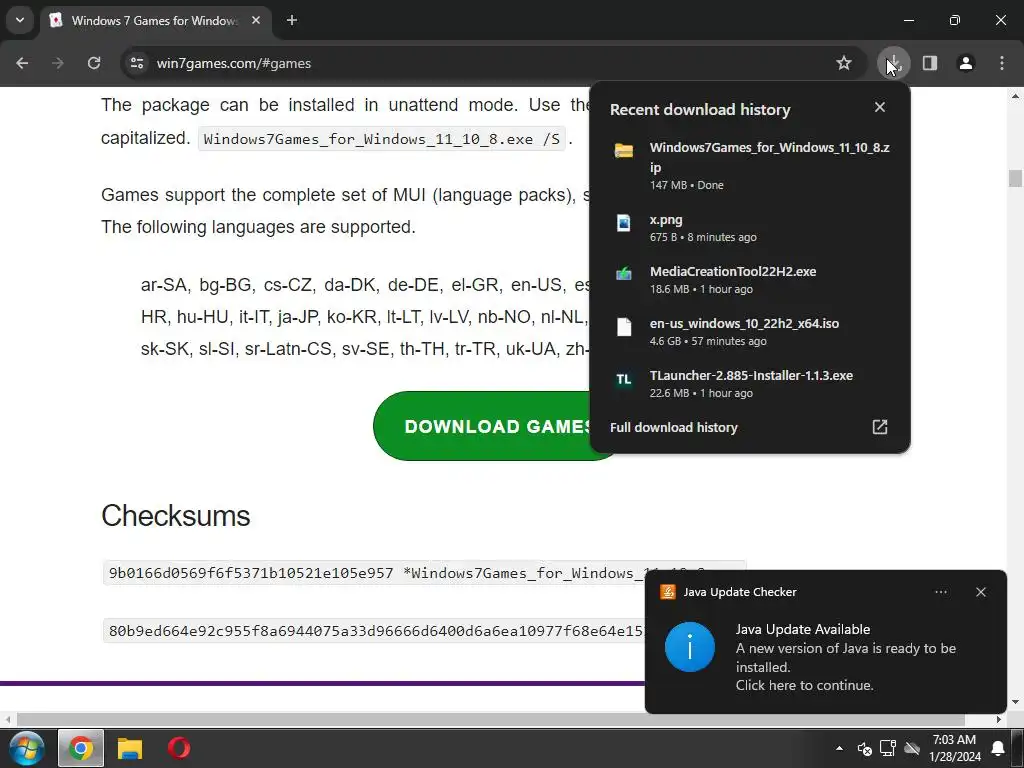Reload the current page
Image resolution: width=1024 pixels, height=768 pixels.
coord(94,63)
